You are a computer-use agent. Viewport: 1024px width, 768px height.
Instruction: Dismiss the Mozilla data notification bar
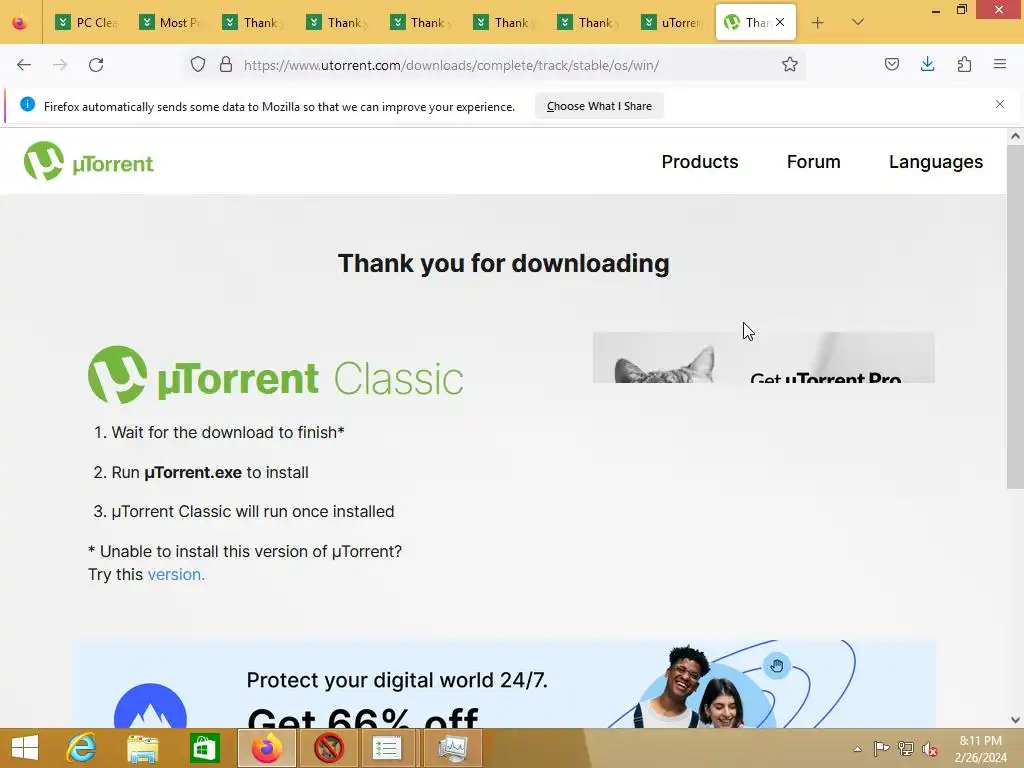pyautogui.click(x=1000, y=104)
